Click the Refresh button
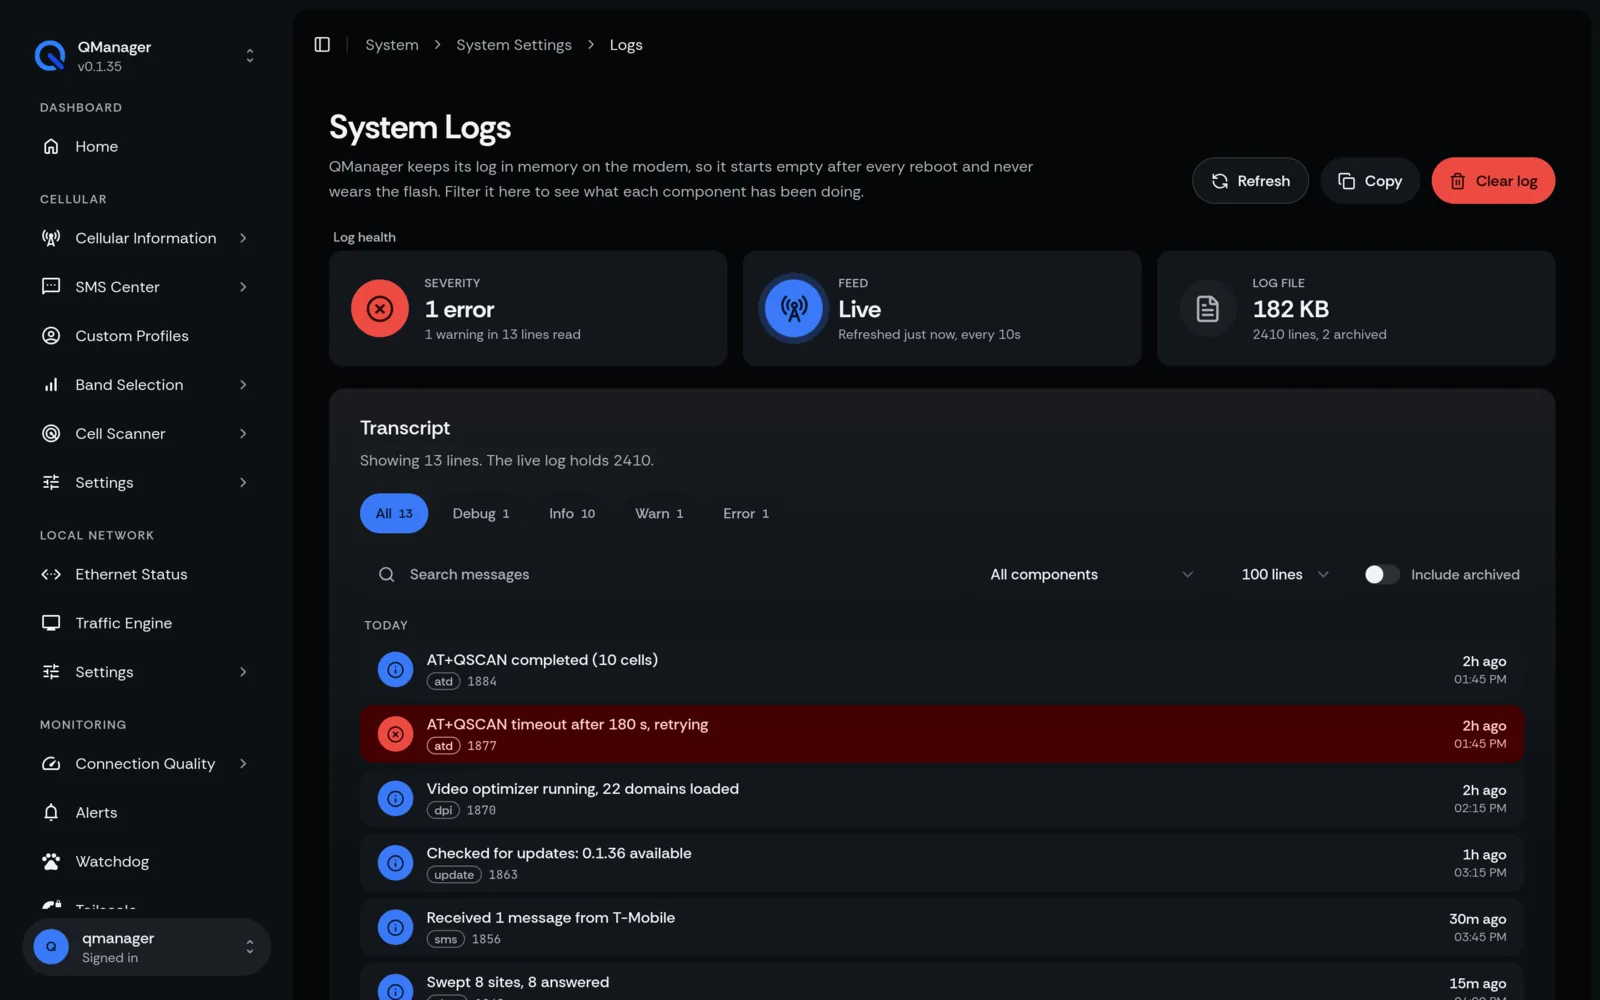The image size is (1600, 1000). [x=1250, y=181]
